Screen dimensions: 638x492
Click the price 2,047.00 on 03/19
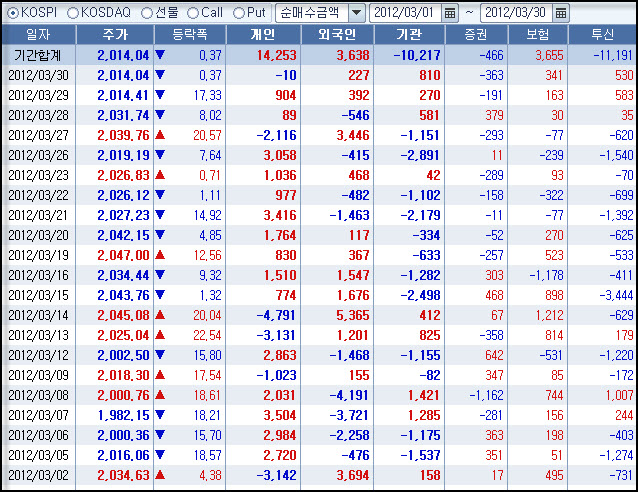pos(123,255)
